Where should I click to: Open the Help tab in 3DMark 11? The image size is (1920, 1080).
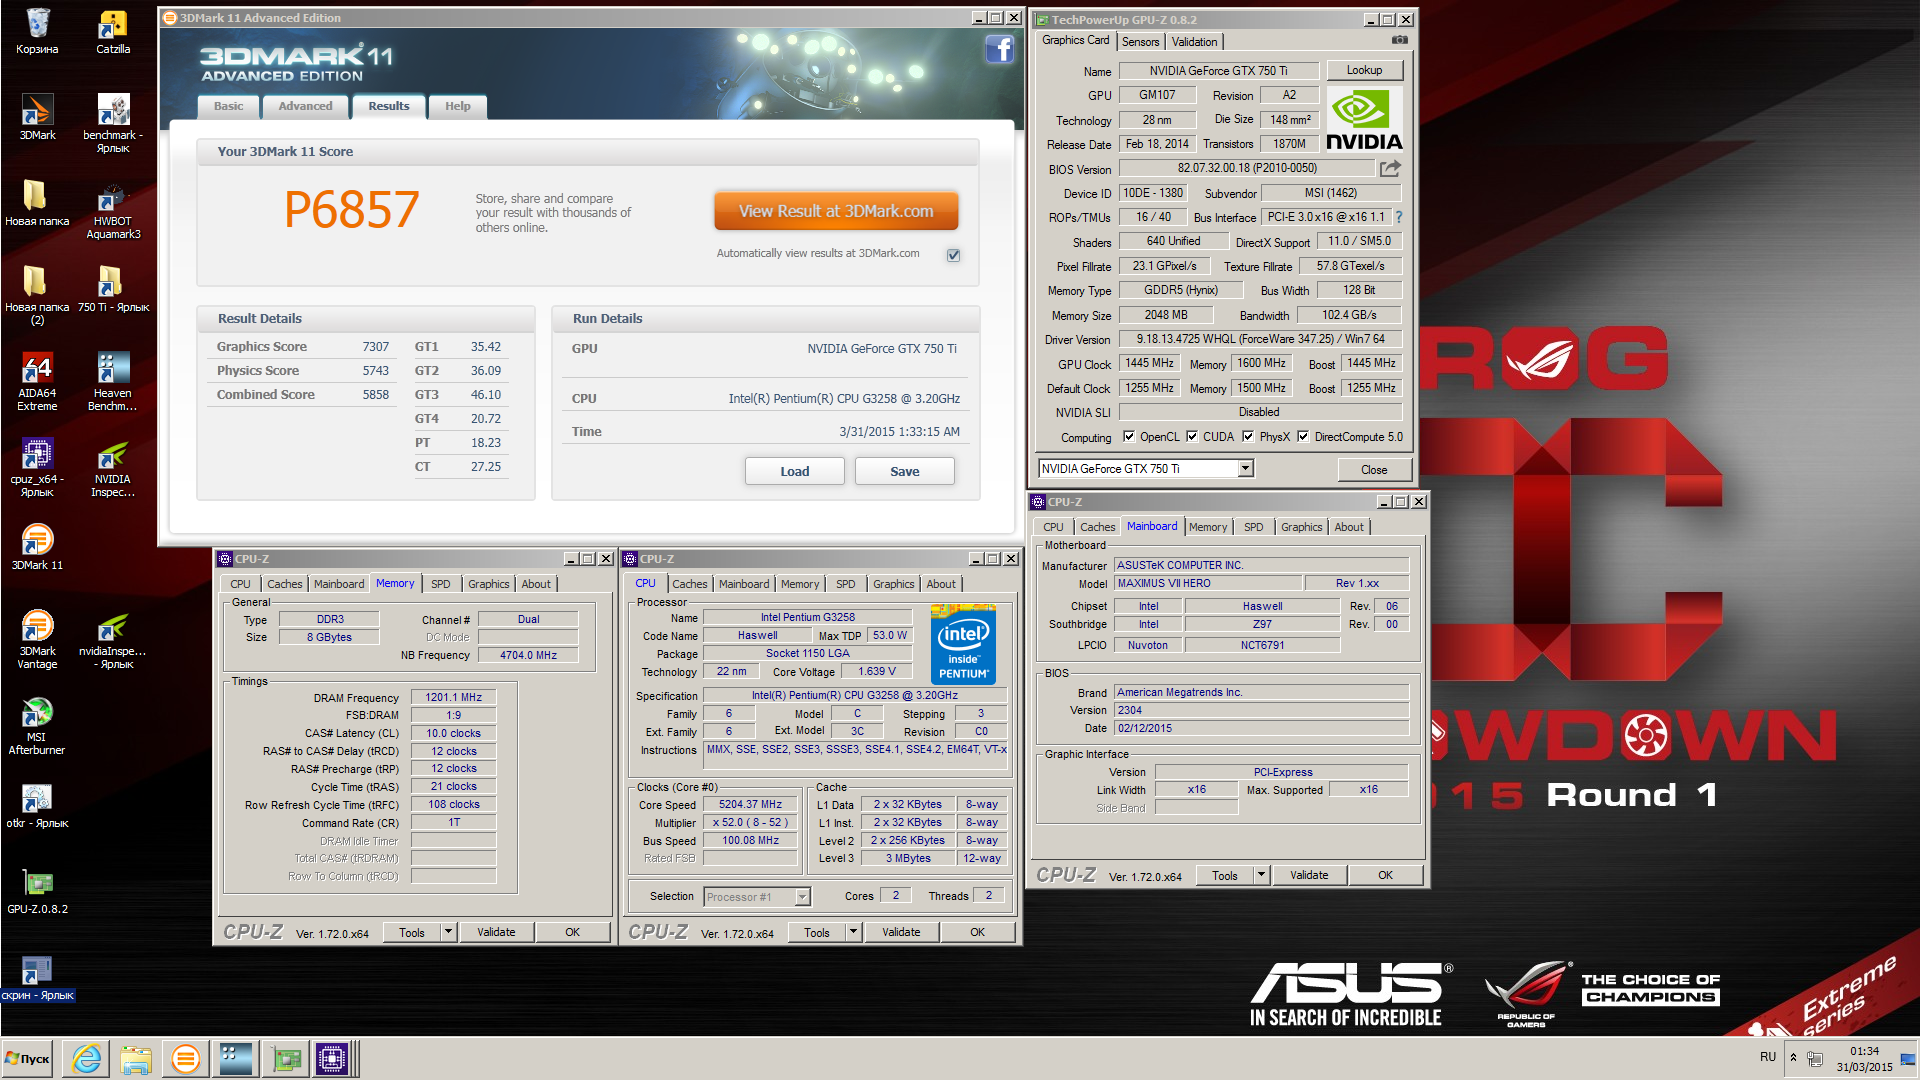click(x=458, y=106)
